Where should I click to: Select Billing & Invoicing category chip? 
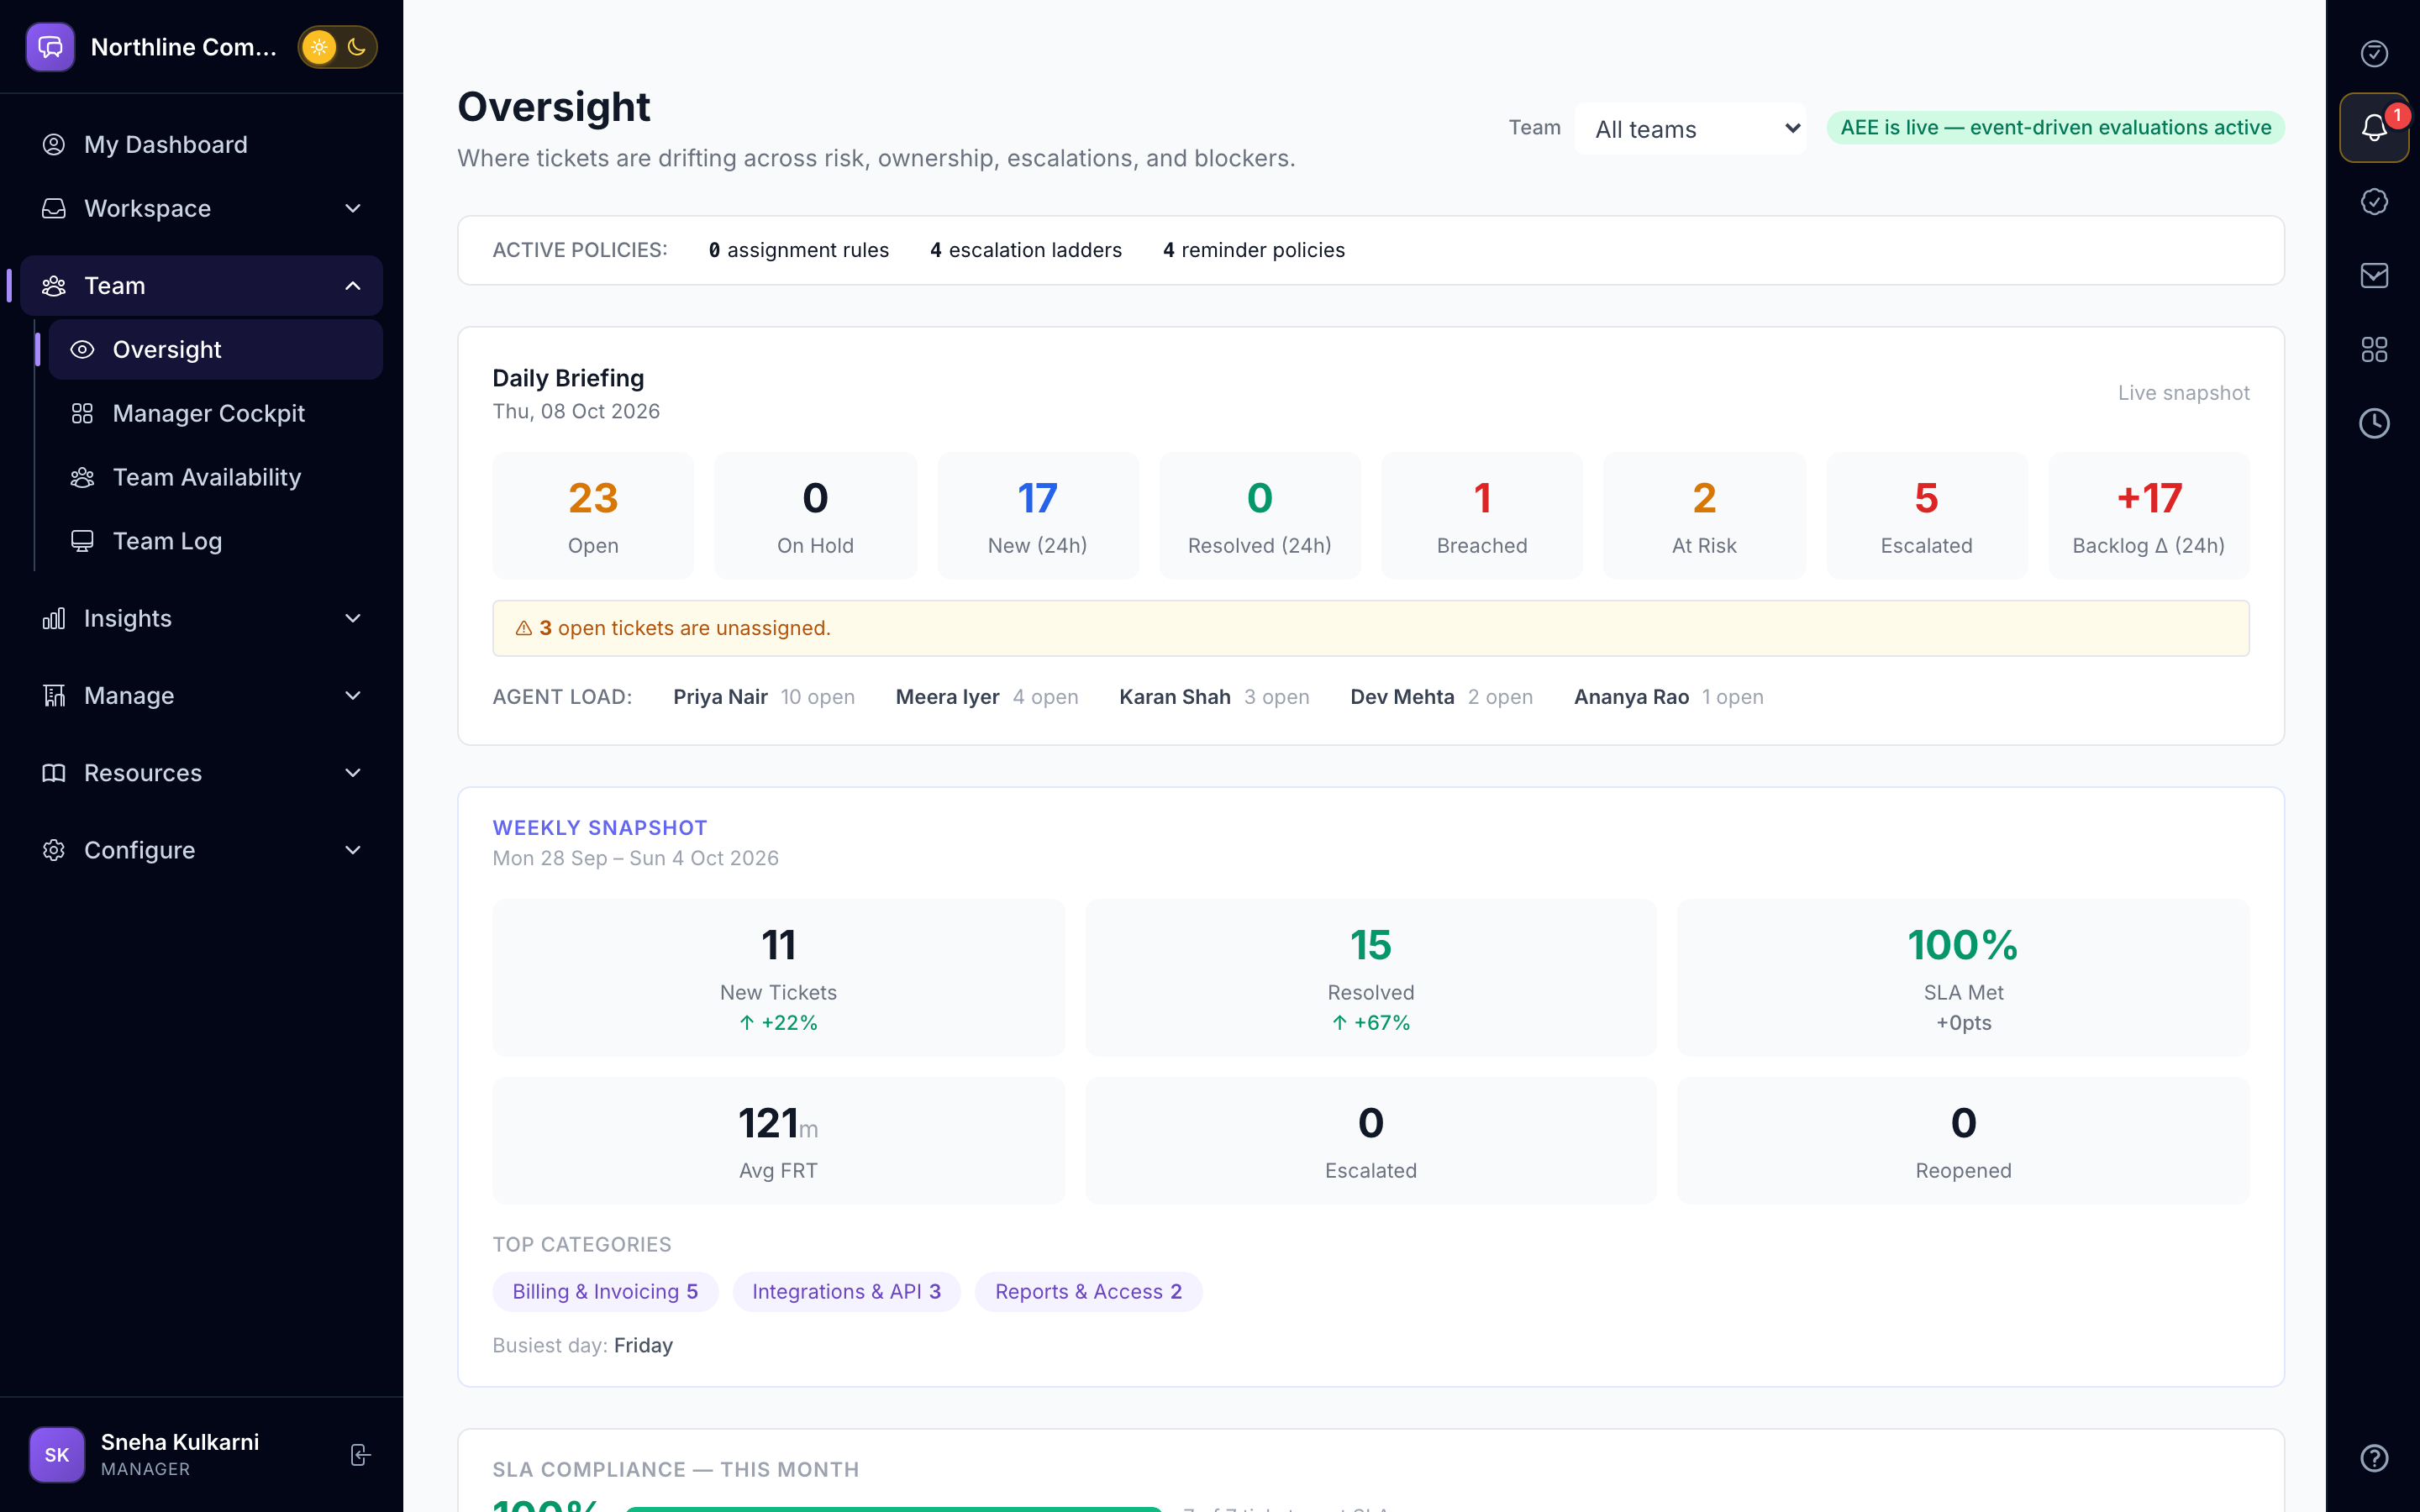605,1292
